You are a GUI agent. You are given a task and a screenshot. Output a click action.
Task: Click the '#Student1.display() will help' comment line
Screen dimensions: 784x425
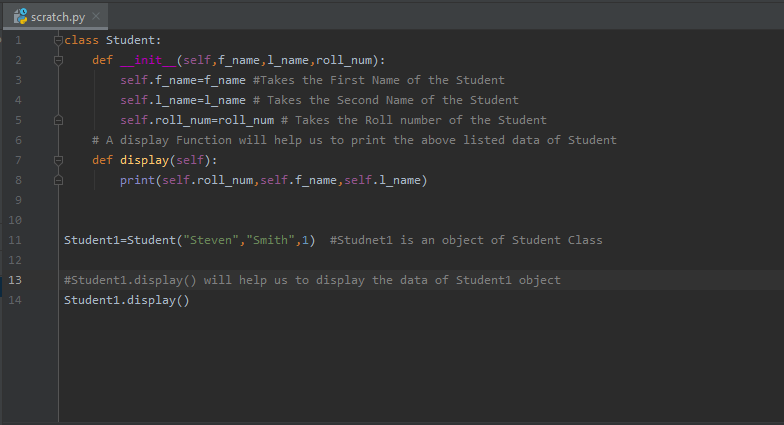pyautogui.click(x=312, y=280)
